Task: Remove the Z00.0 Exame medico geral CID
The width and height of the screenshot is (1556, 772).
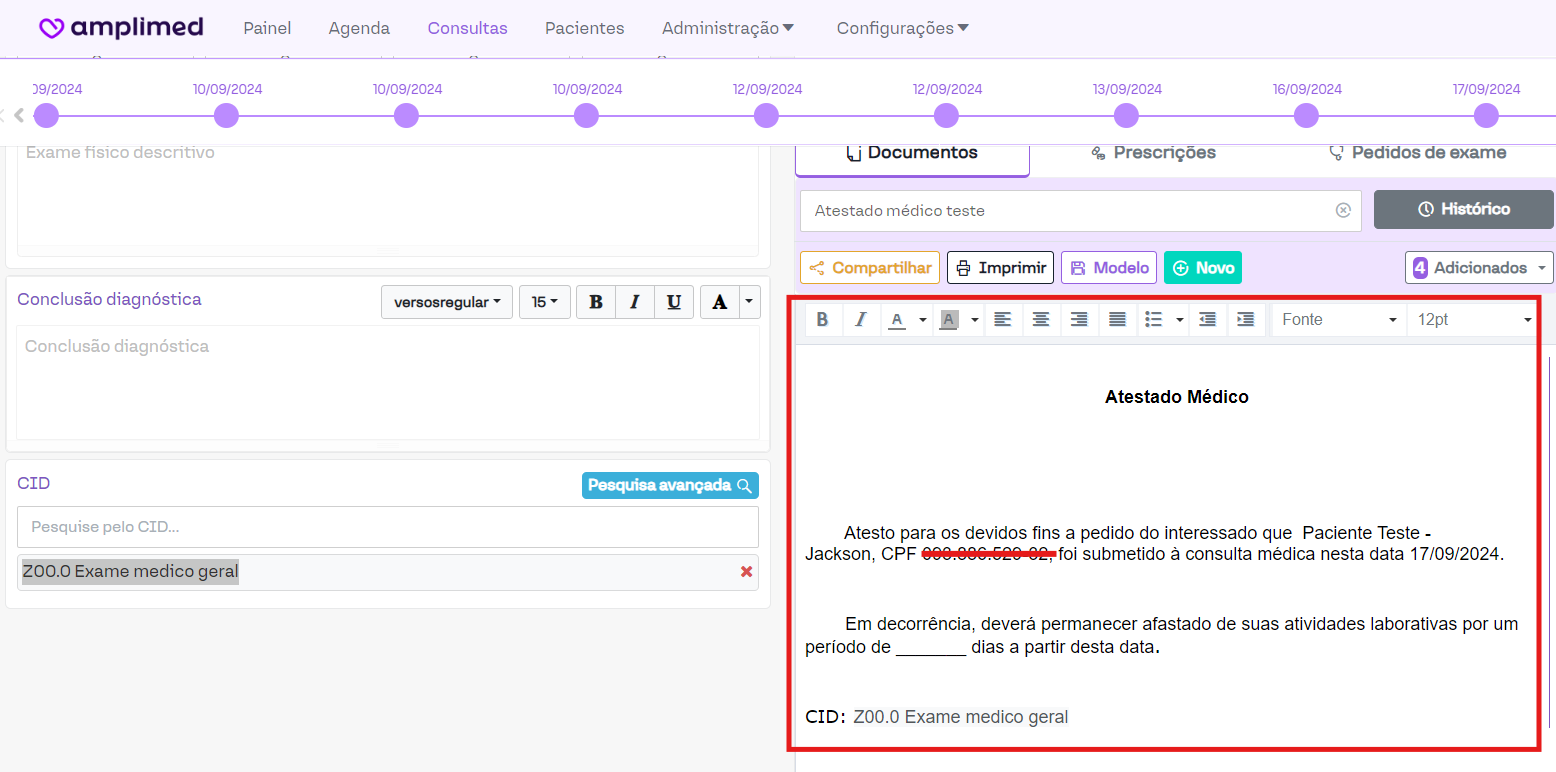Action: pyautogui.click(x=746, y=572)
